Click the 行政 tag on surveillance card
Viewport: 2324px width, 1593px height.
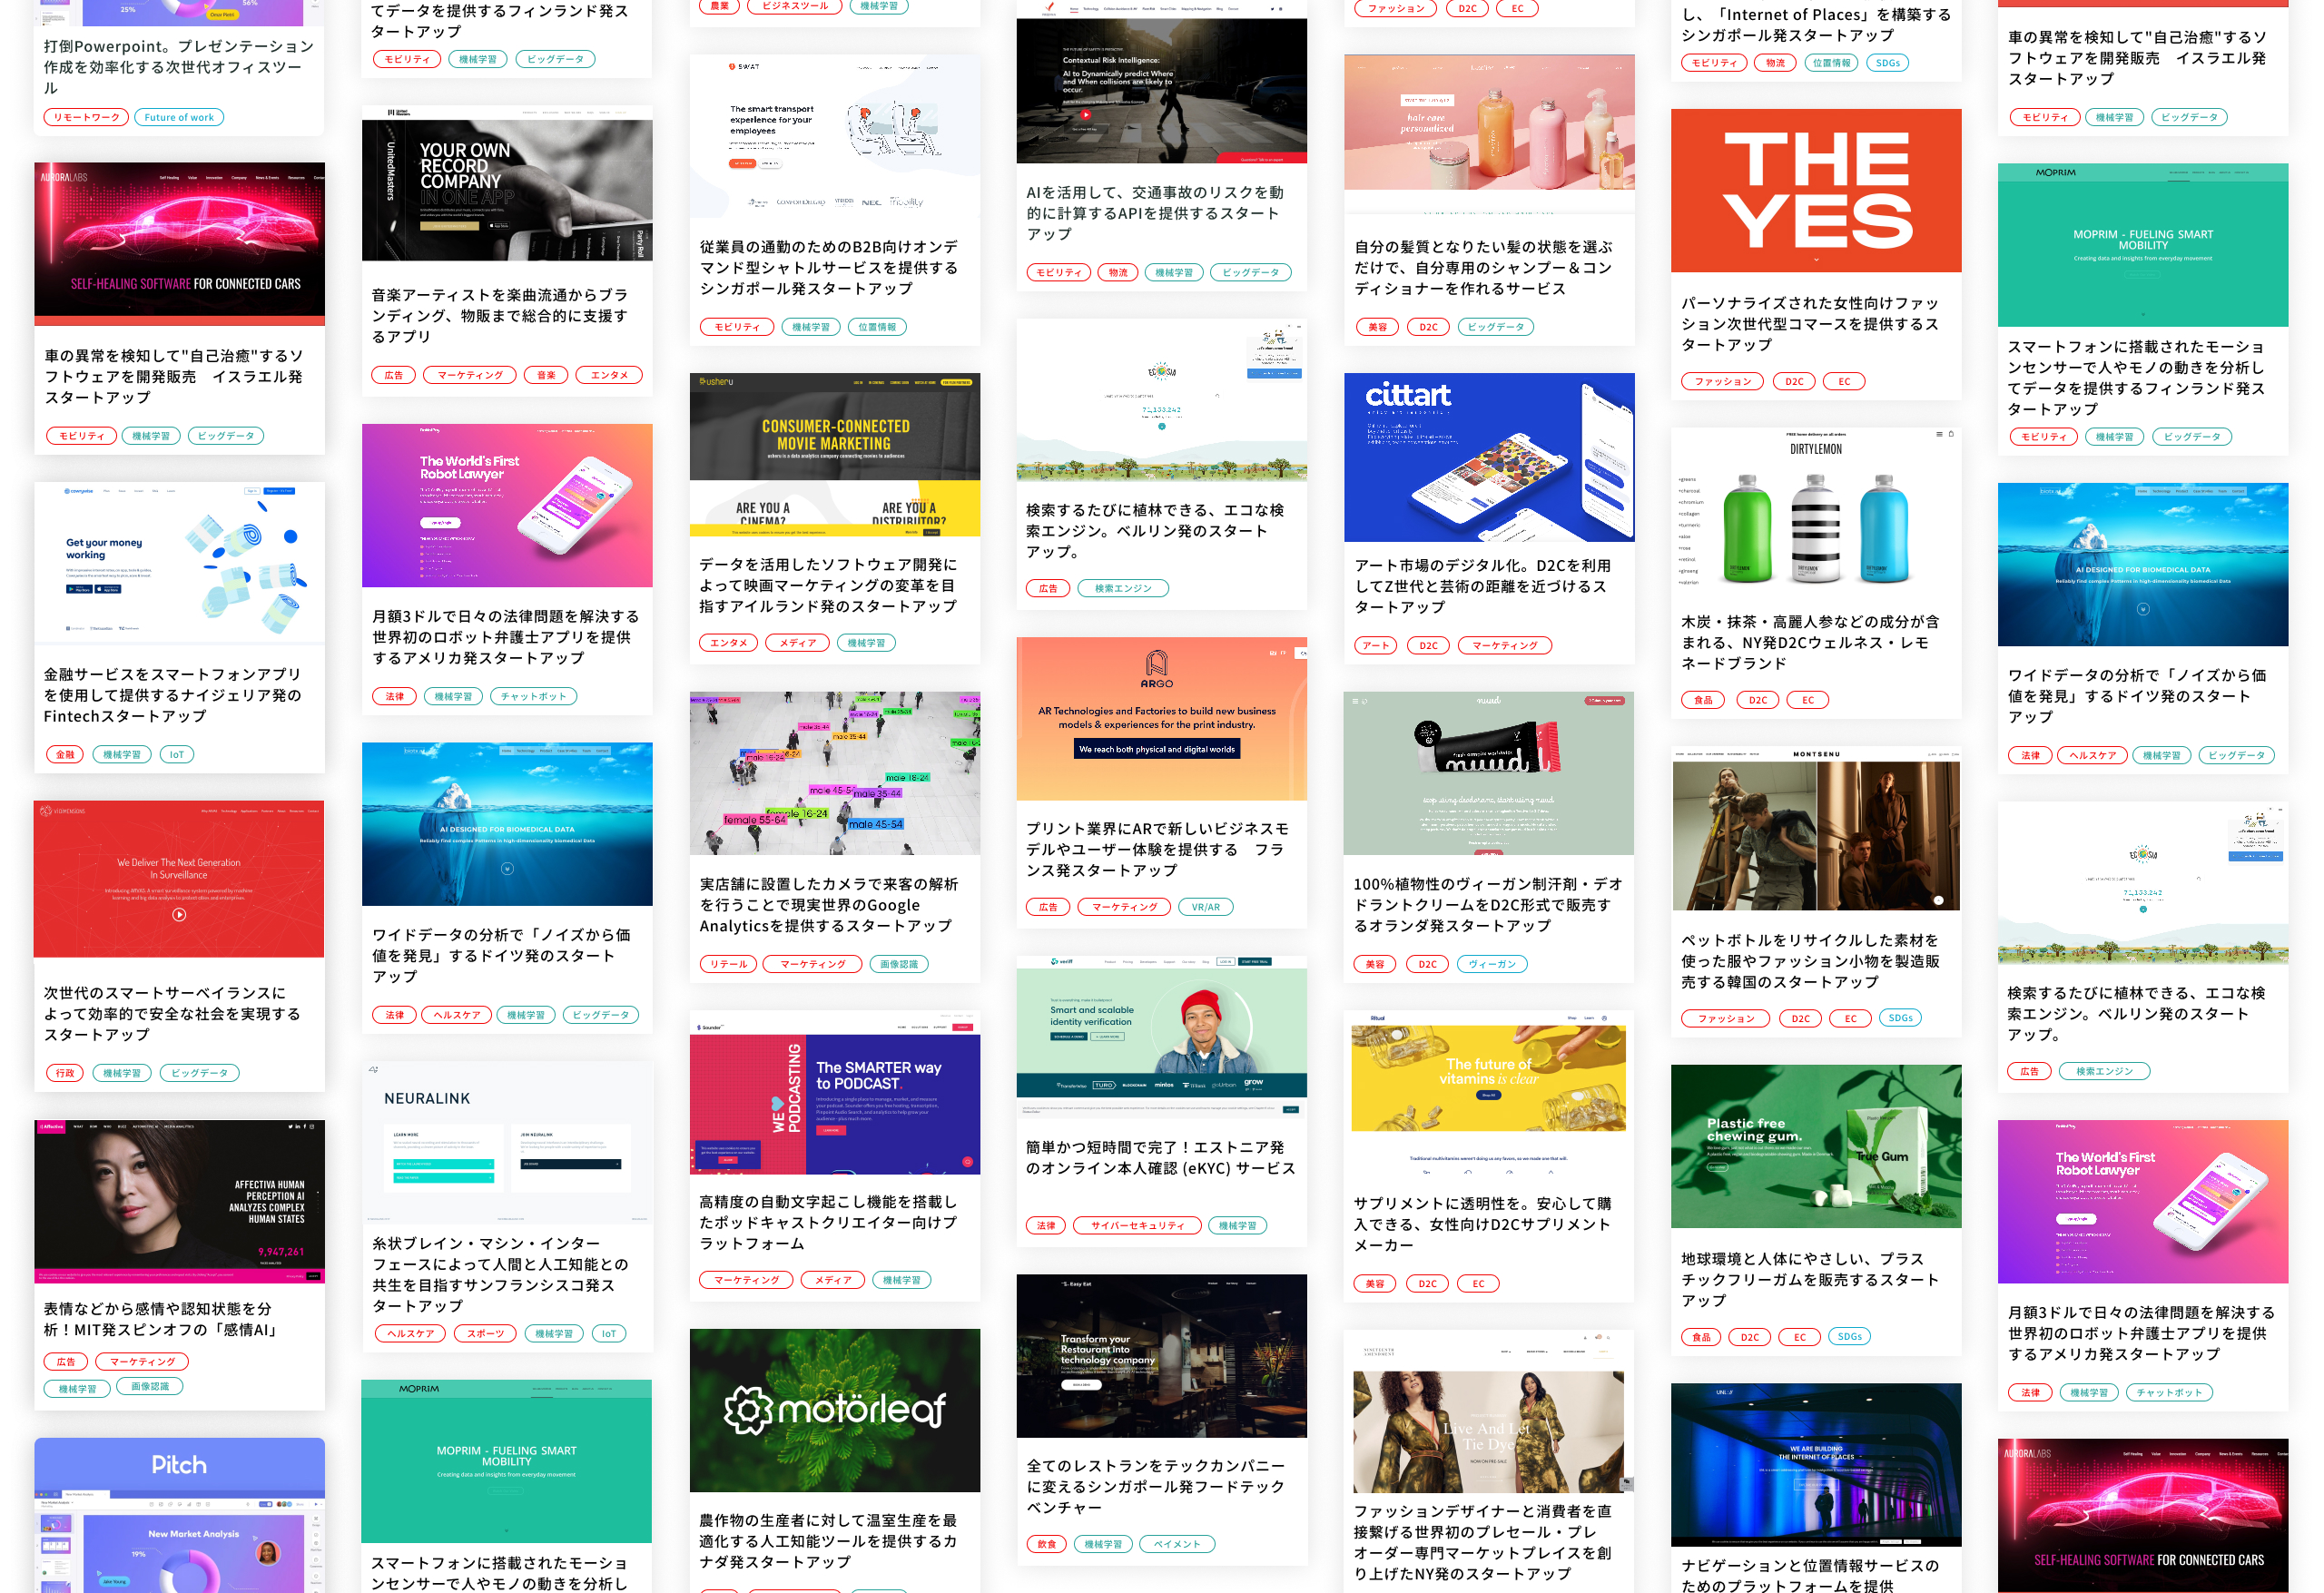[65, 1073]
